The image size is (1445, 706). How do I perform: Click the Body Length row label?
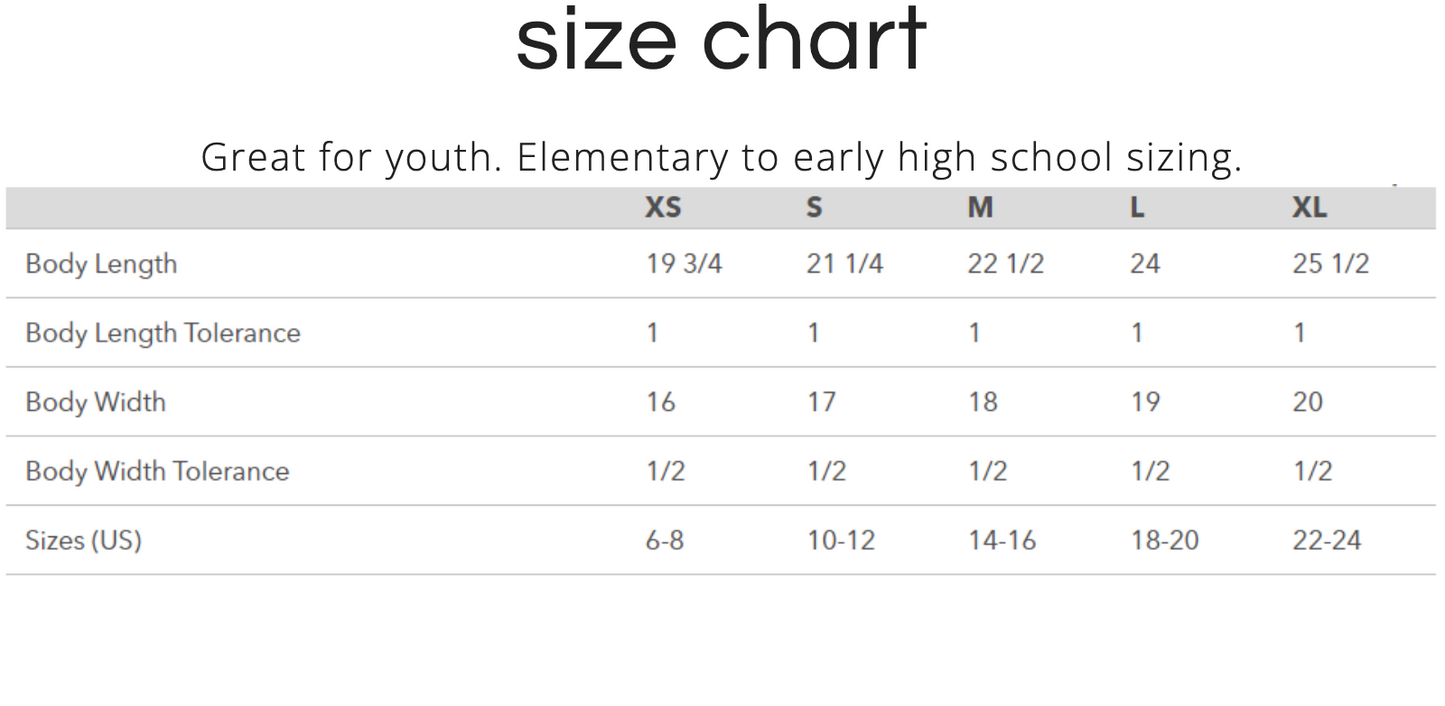[x=101, y=264]
